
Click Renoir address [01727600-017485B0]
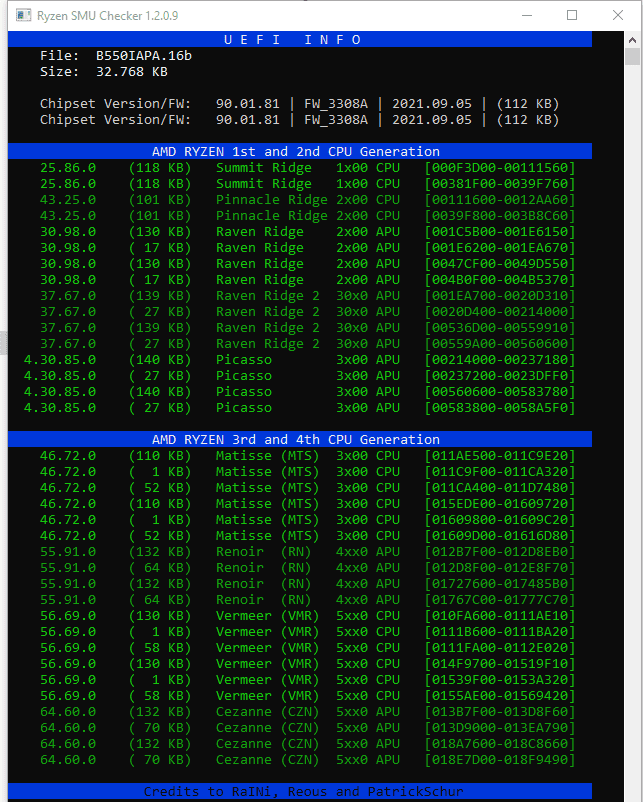[500, 584]
